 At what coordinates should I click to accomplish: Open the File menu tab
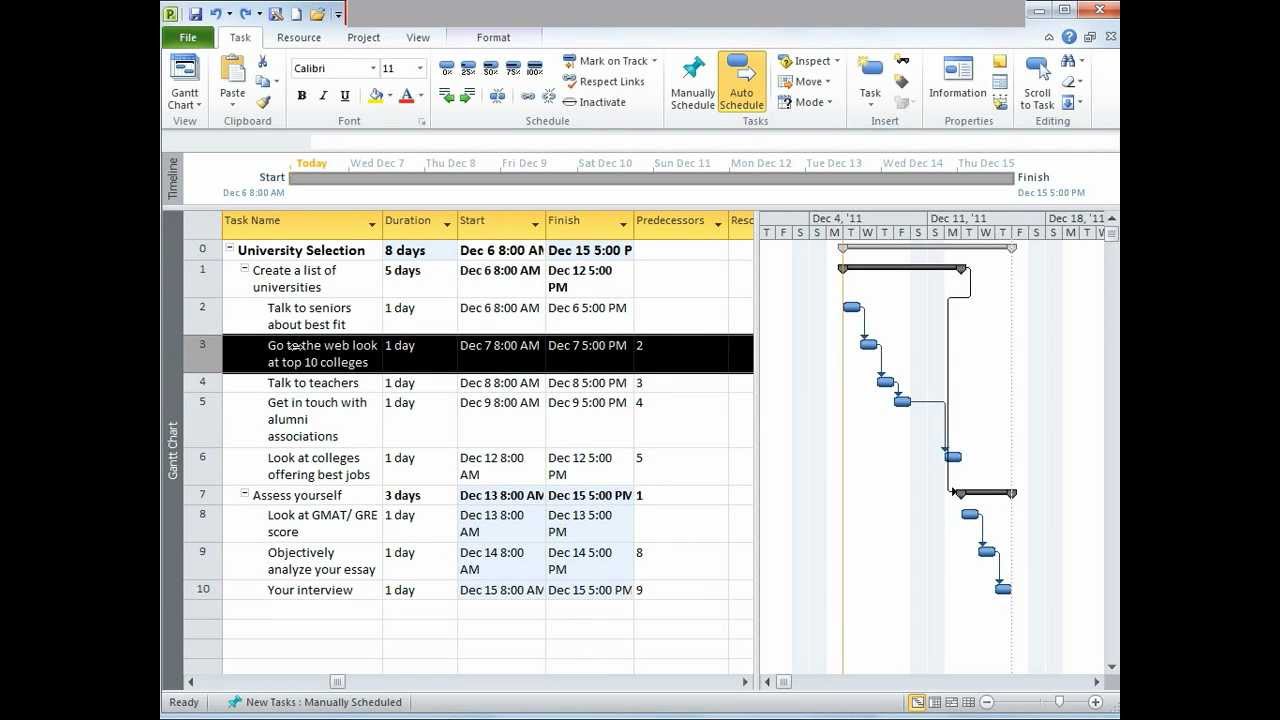point(188,38)
